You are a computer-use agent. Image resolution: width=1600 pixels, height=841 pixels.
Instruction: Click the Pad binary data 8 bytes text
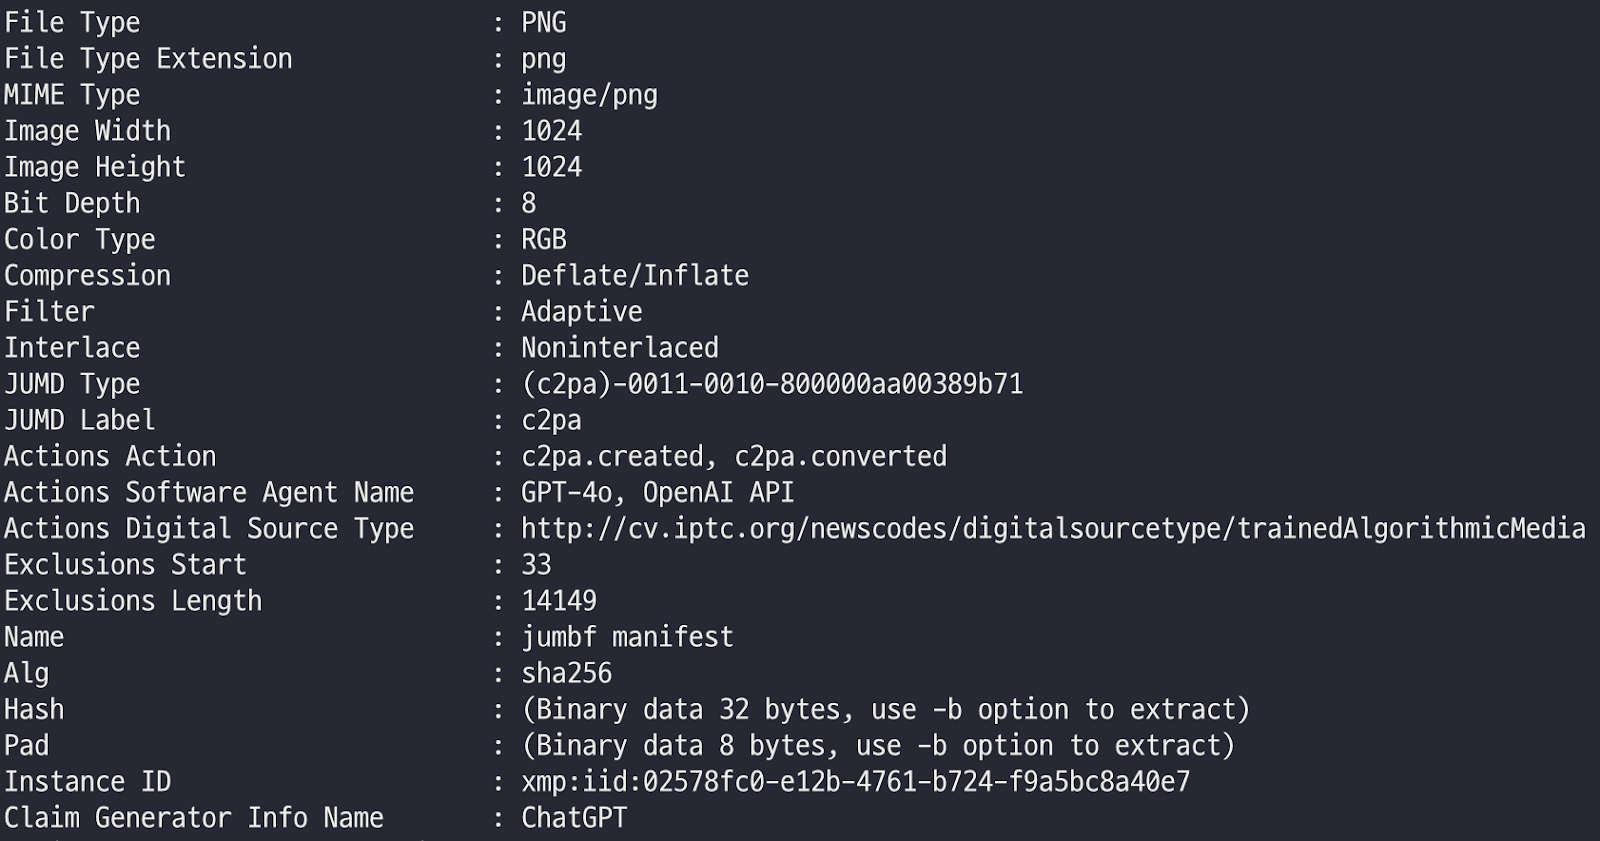click(x=877, y=745)
